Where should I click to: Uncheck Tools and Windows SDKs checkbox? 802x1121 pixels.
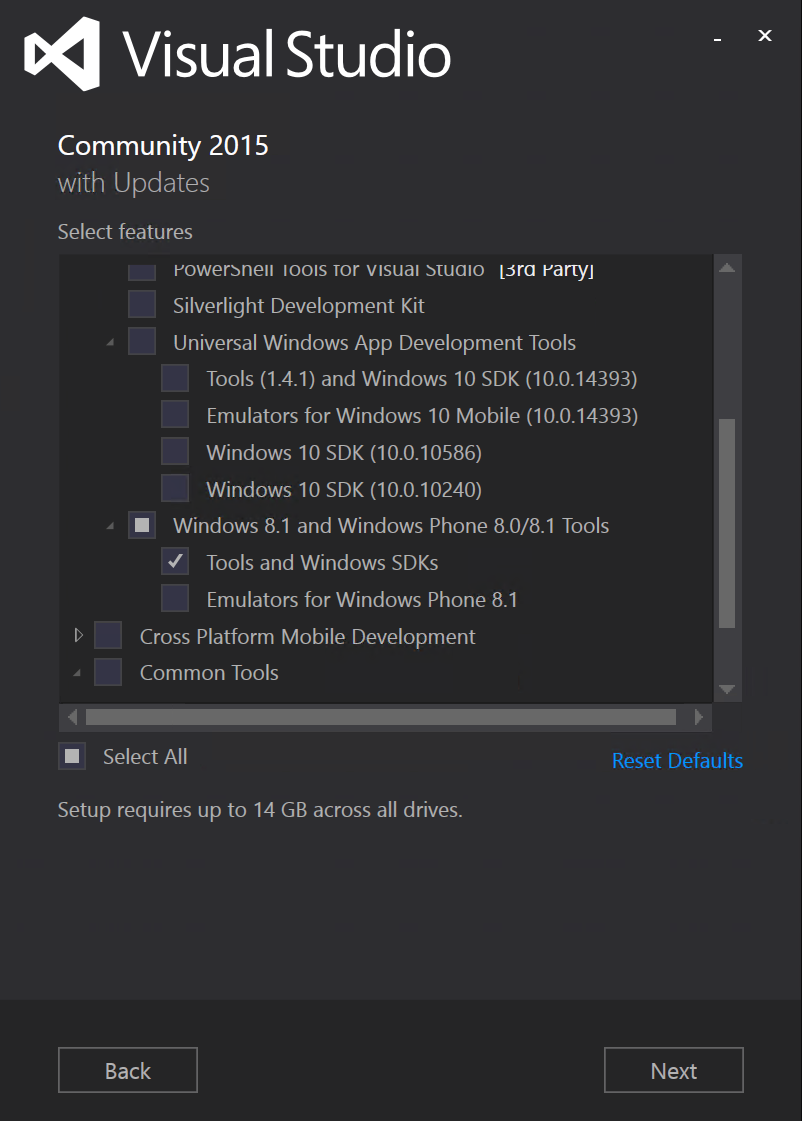coord(175,562)
